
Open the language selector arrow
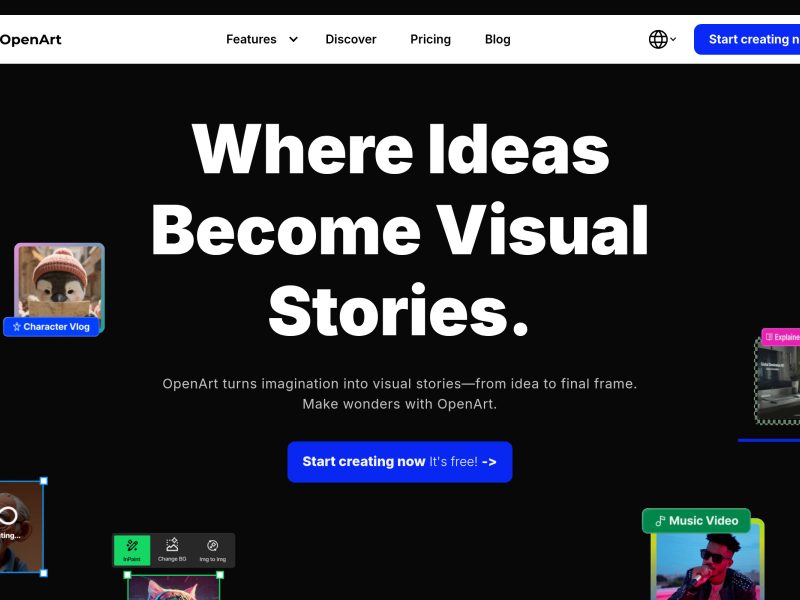pos(674,39)
